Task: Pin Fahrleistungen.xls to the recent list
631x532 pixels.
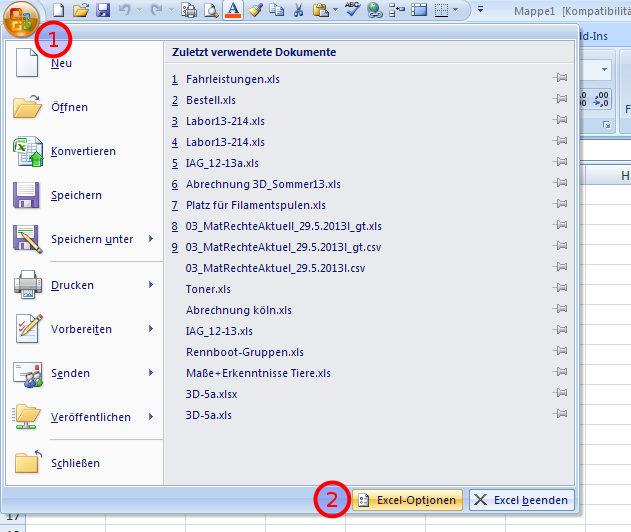Action: (x=560, y=78)
